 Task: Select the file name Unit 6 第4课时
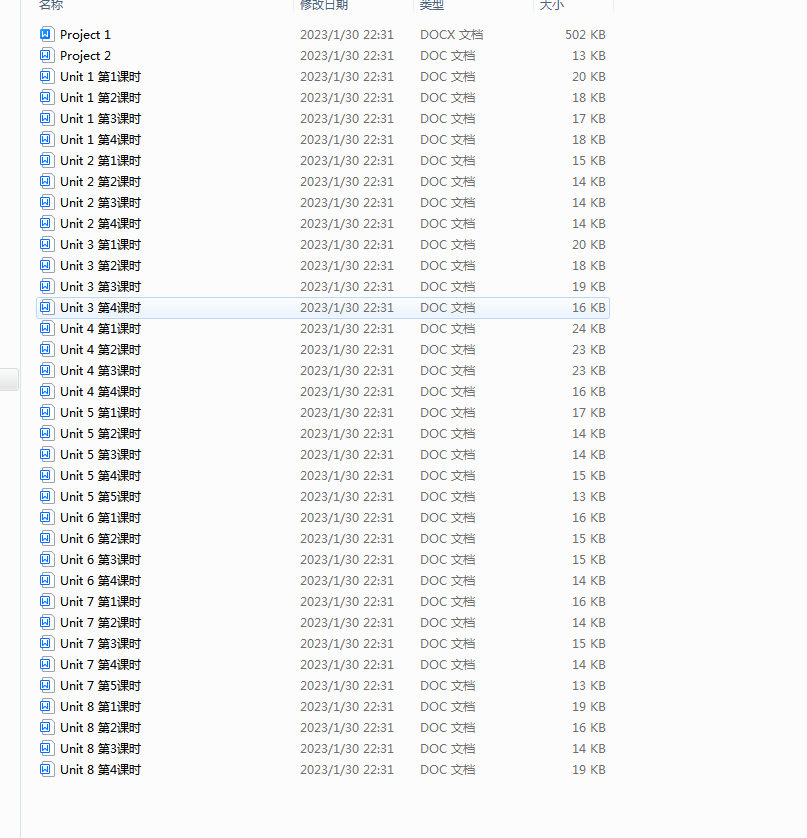pyautogui.click(x=100, y=580)
